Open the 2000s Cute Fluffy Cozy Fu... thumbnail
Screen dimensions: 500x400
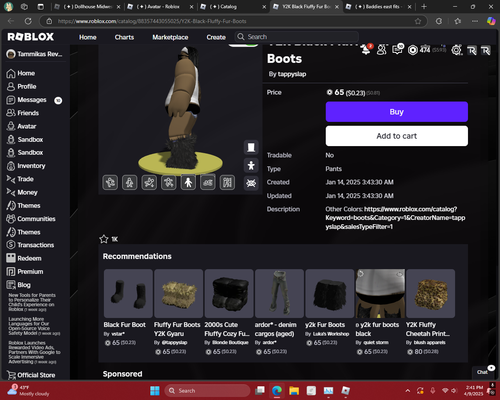click(229, 293)
